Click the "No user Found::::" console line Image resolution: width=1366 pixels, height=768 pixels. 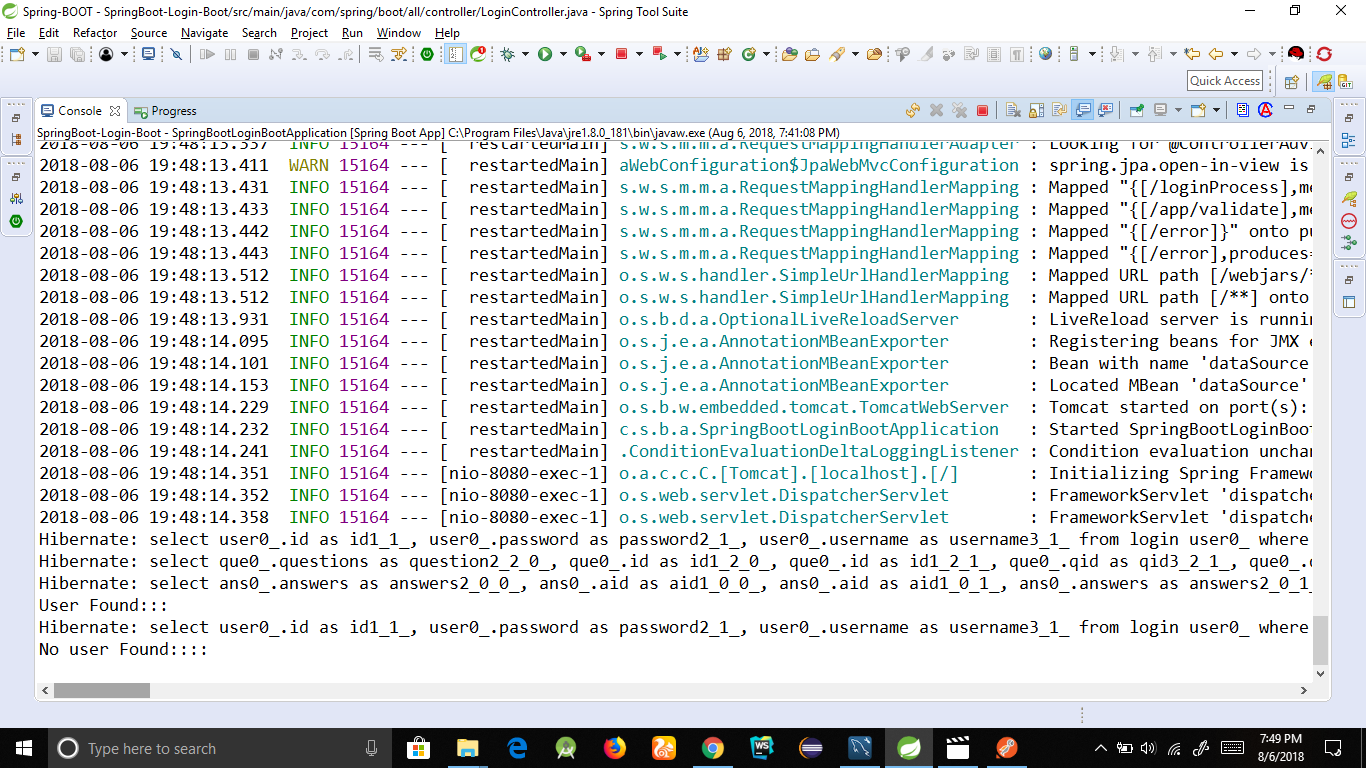coord(123,650)
